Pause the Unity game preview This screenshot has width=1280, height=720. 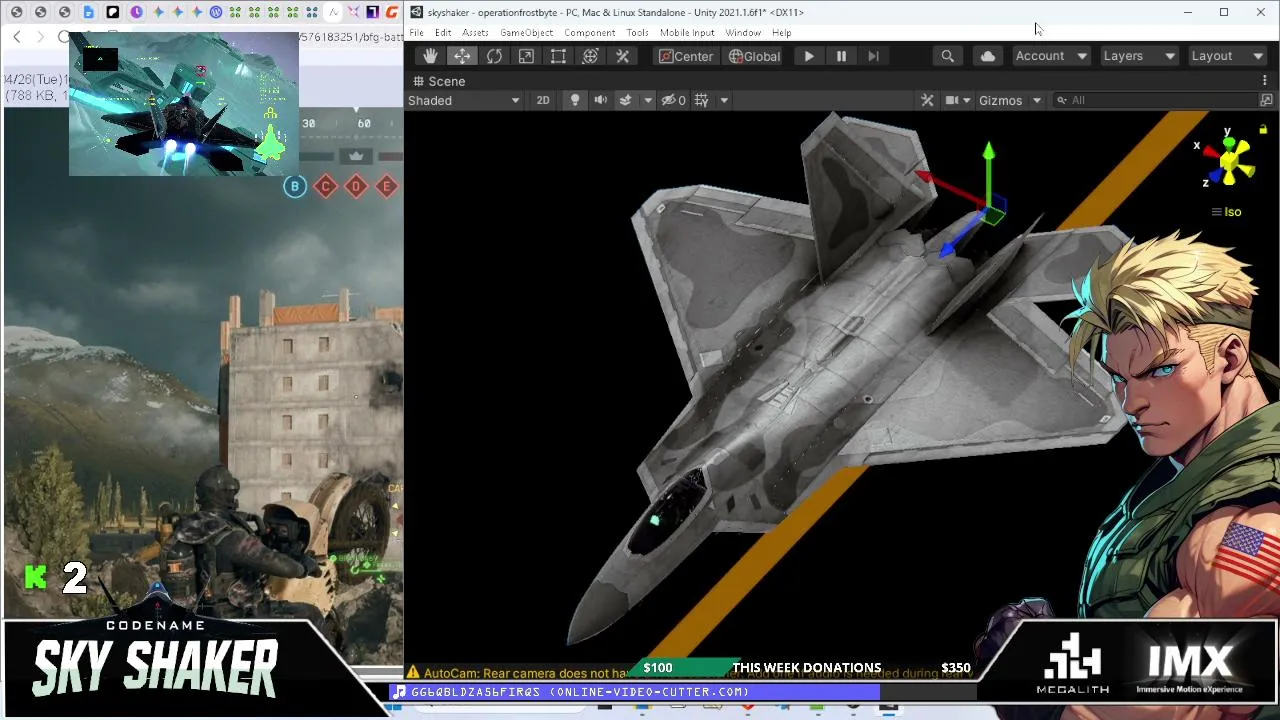[x=841, y=56]
